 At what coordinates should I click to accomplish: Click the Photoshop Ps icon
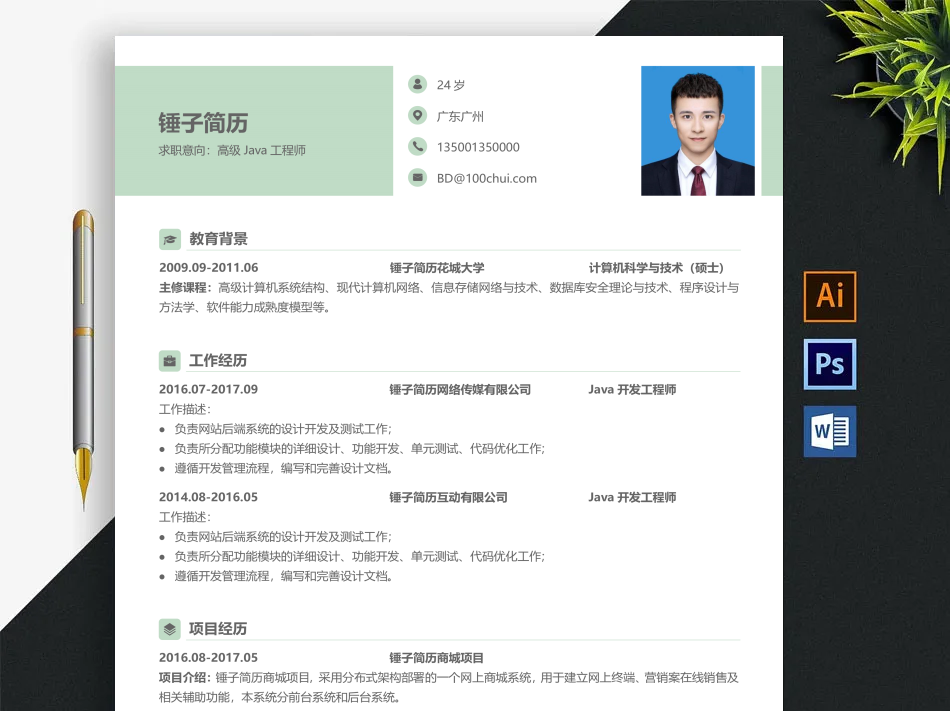coord(829,364)
